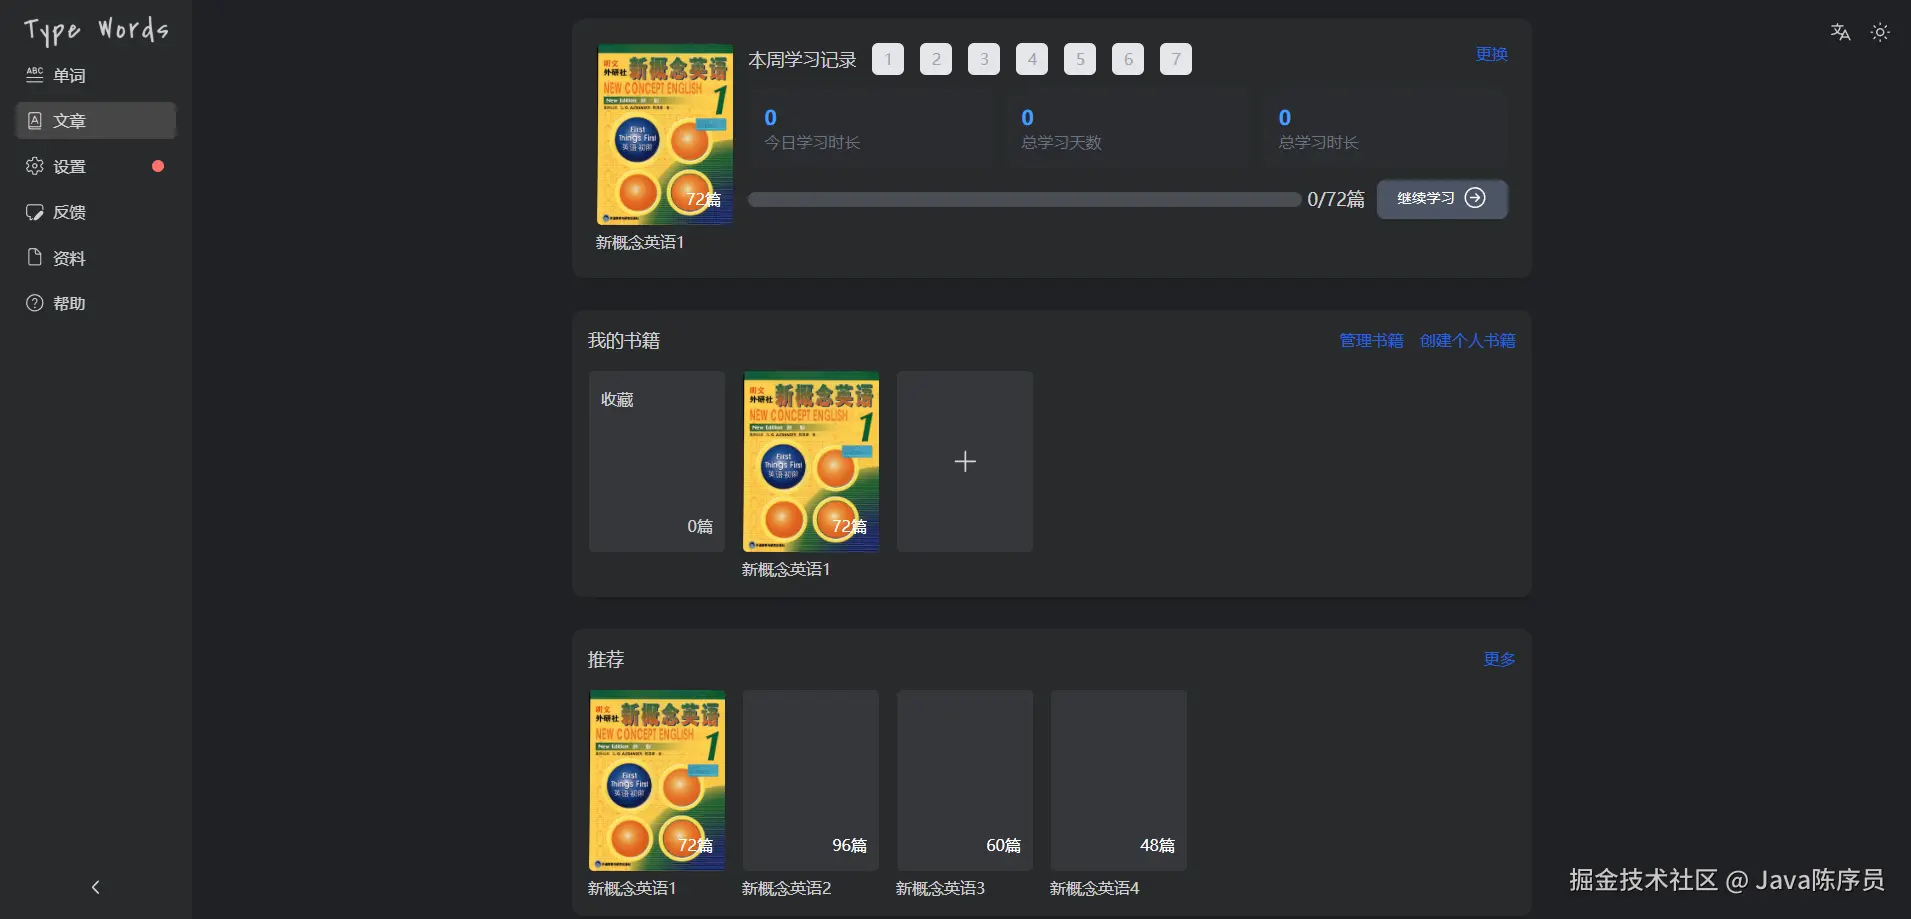Viewport: 1911px width, 919px height.
Task: Open recommended book 新概念英语4
Action: [x=1119, y=780]
